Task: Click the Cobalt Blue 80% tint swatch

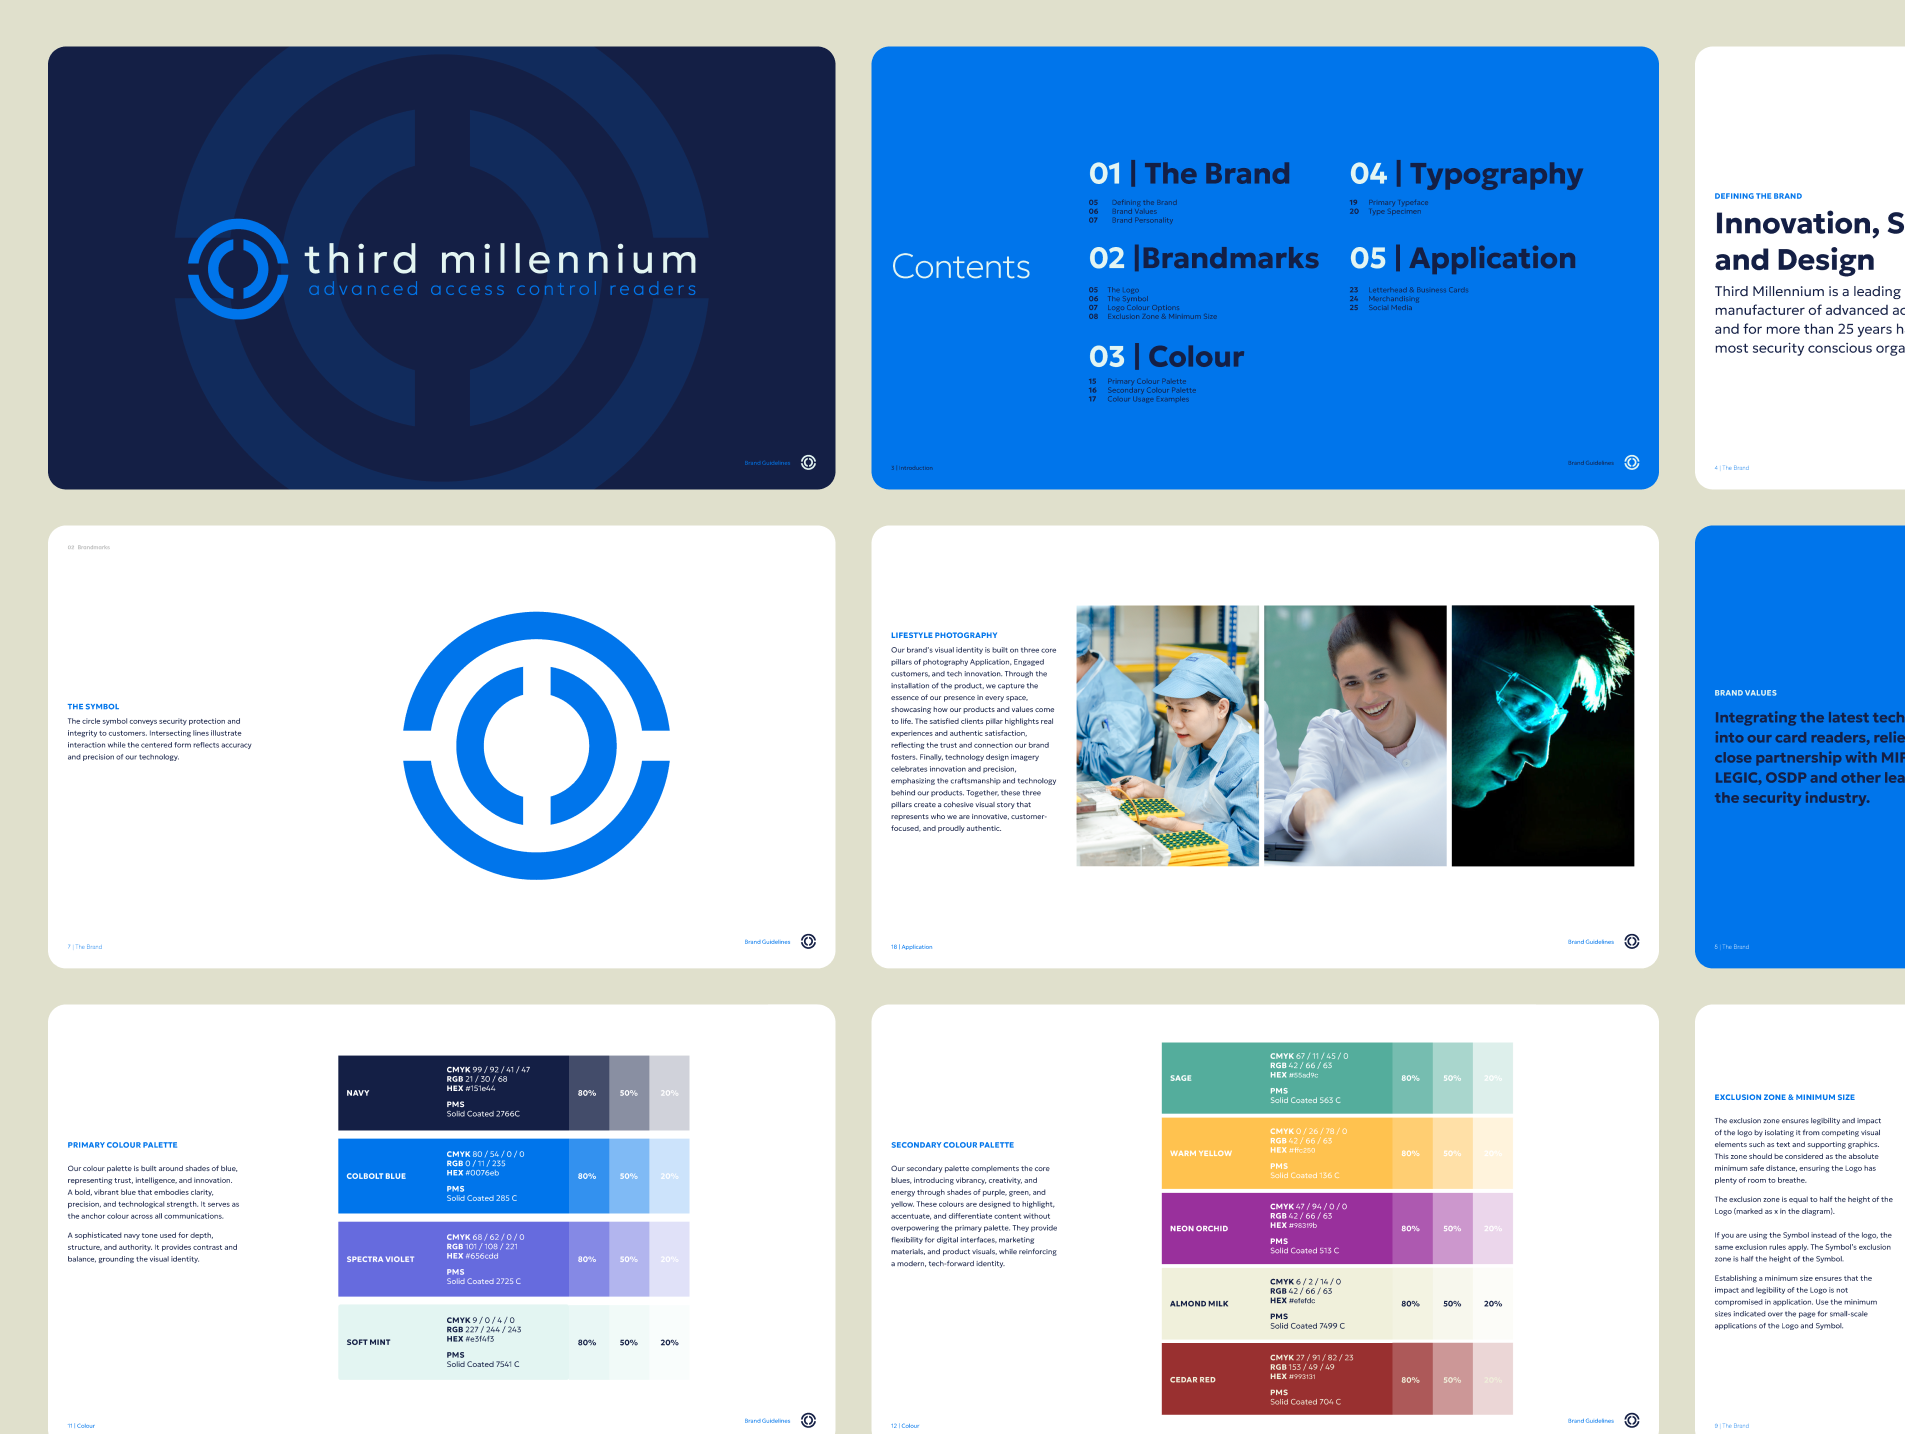Action: pyautogui.click(x=589, y=1176)
